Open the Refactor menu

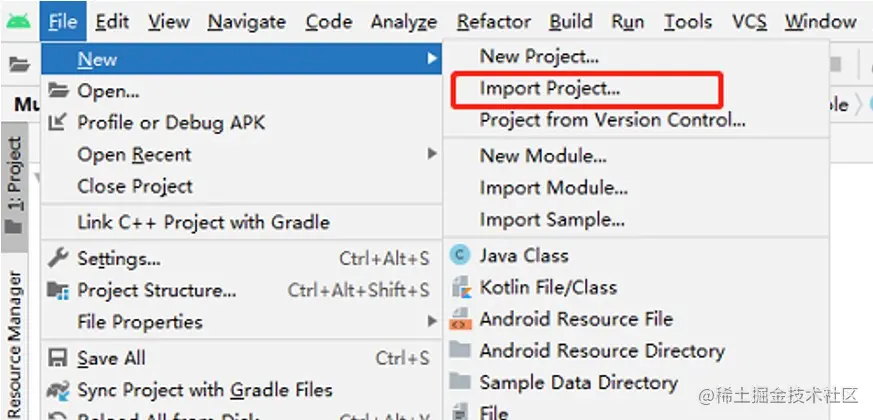(494, 22)
